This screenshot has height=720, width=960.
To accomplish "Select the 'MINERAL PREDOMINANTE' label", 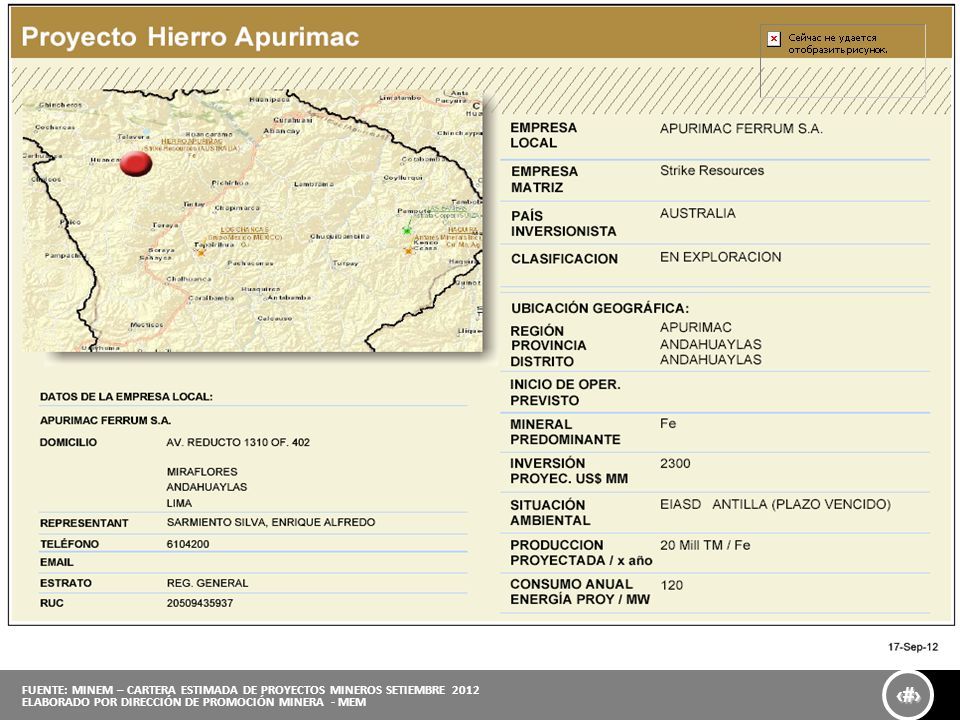I will (x=565, y=432).
